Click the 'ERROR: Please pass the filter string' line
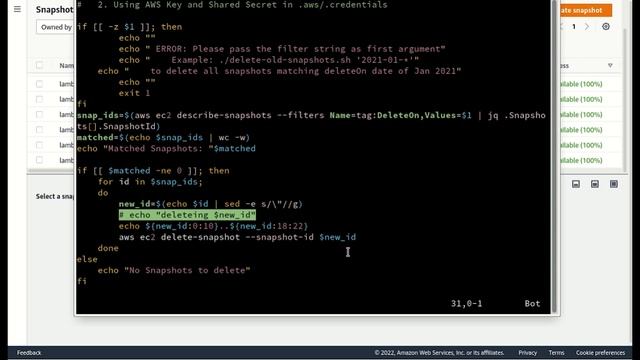The height and width of the screenshot is (360, 640). [x=282, y=49]
